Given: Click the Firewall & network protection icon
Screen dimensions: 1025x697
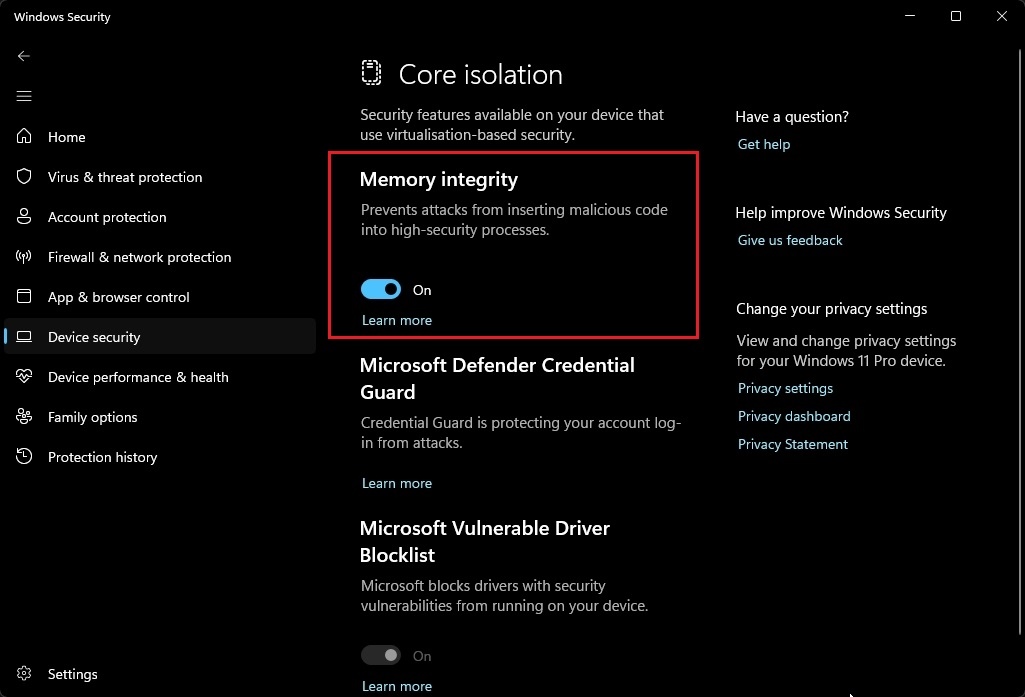Looking at the screenshot, I should (23, 257).
